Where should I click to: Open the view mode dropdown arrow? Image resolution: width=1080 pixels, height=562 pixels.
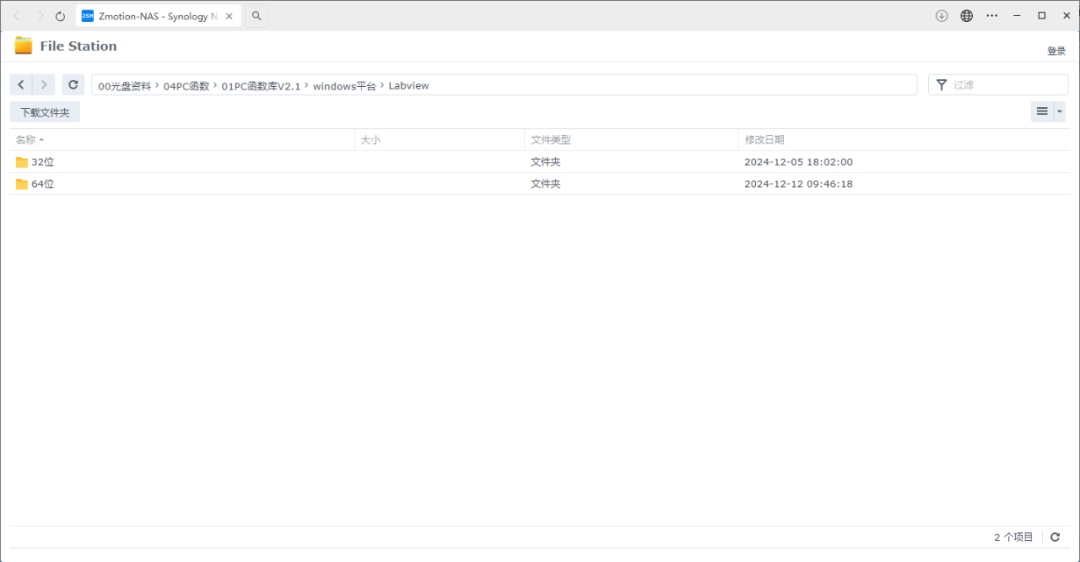tap(1059, 112)
